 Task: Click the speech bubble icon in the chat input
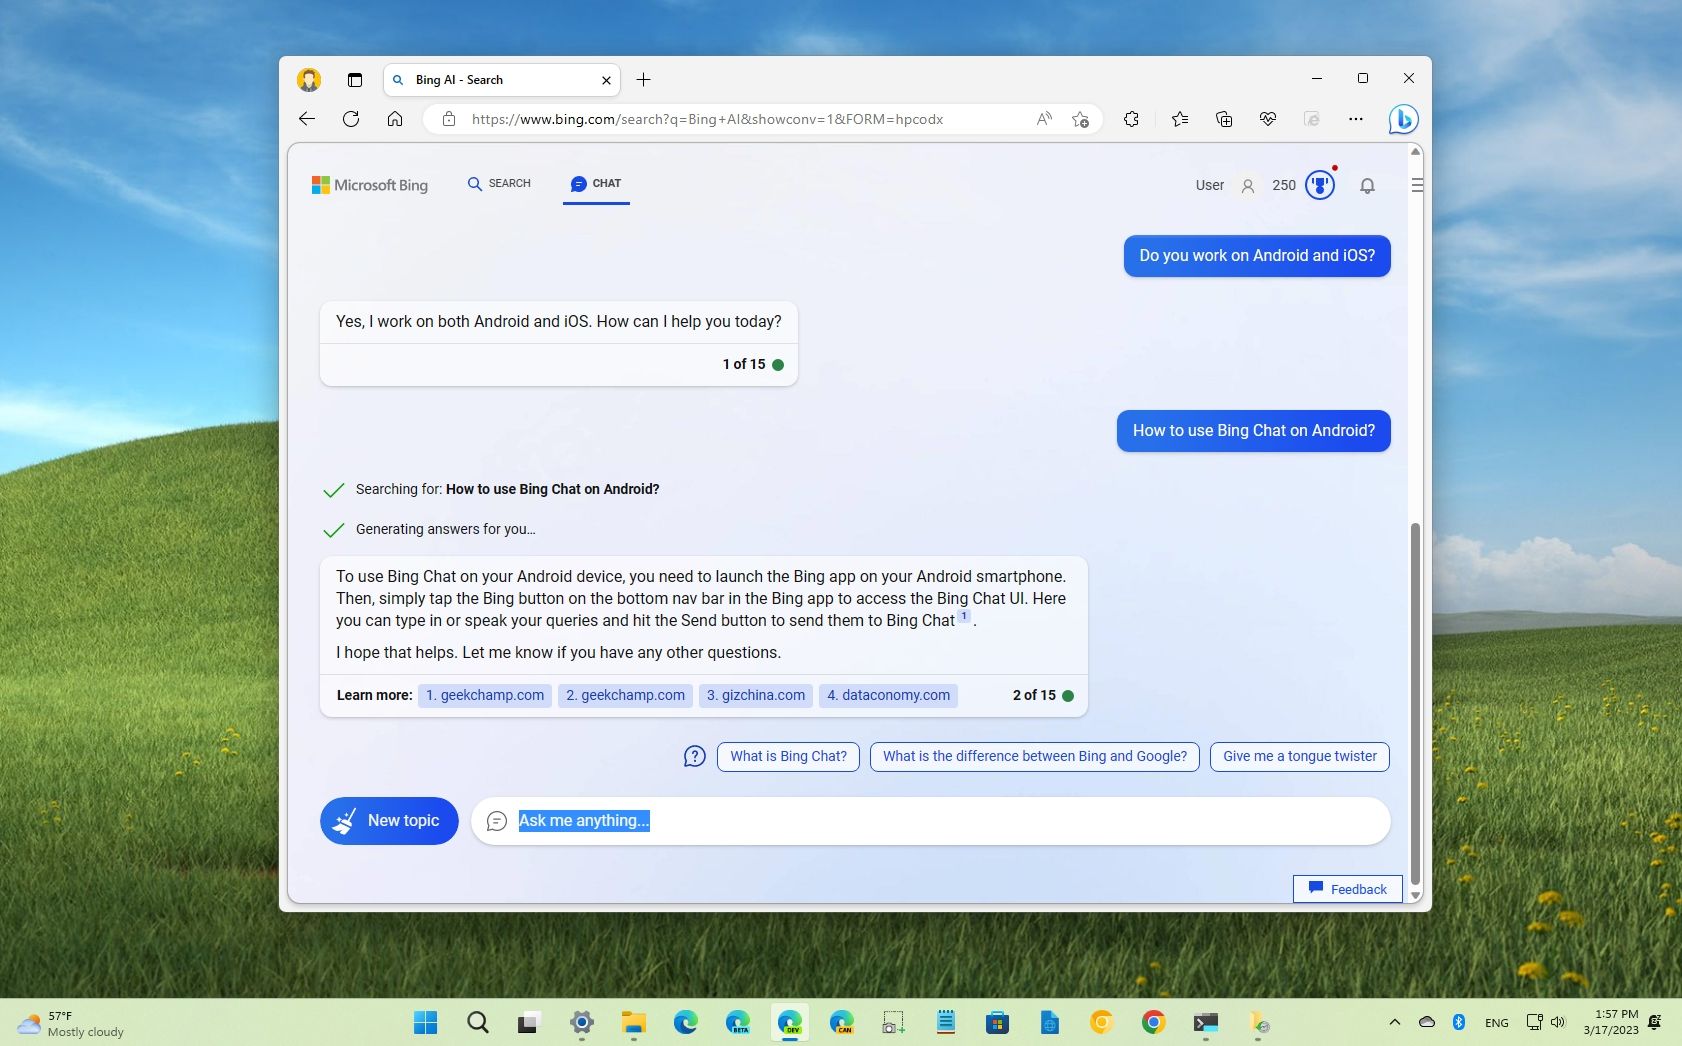pos(497,821)
